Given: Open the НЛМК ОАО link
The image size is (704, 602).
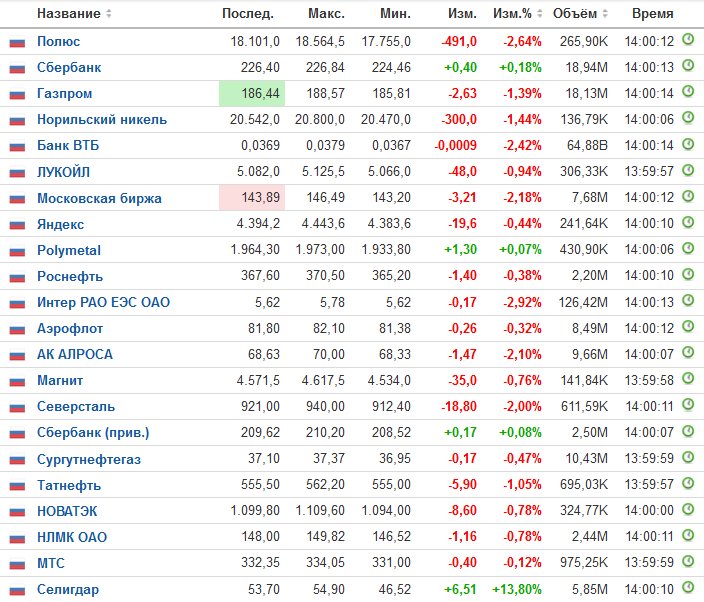Looking at the screenshot, I should [x=72, y=537].
